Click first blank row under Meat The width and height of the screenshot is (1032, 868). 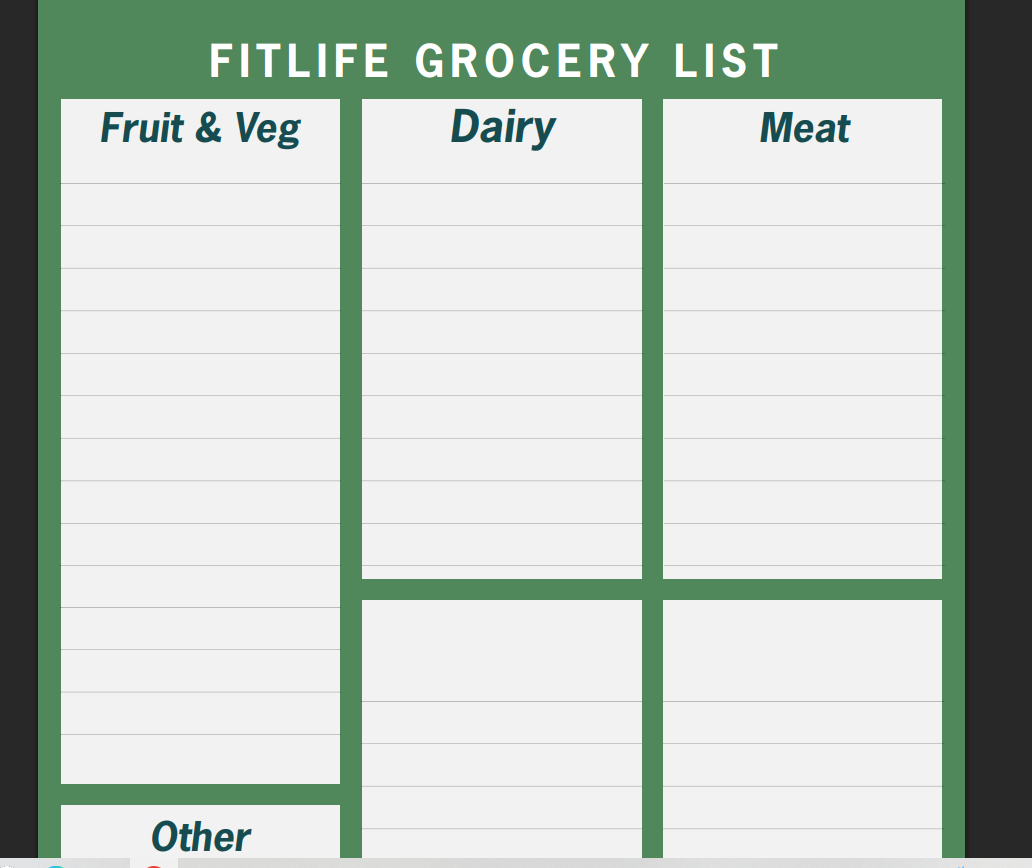pos(802,205)
